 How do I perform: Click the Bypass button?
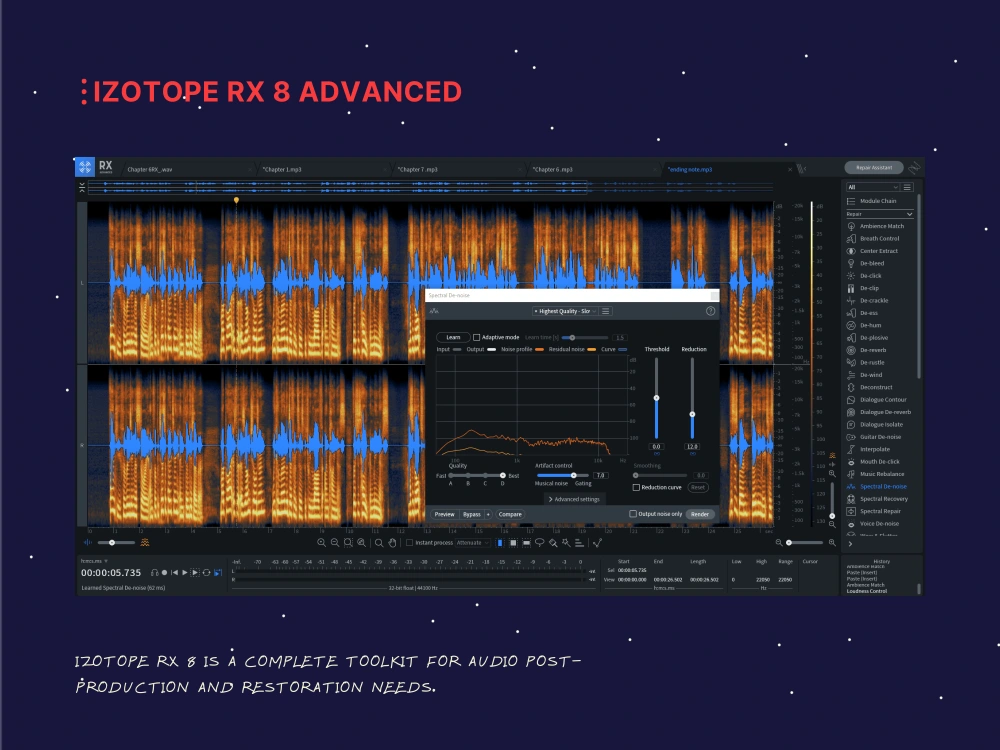click(472, 515)
